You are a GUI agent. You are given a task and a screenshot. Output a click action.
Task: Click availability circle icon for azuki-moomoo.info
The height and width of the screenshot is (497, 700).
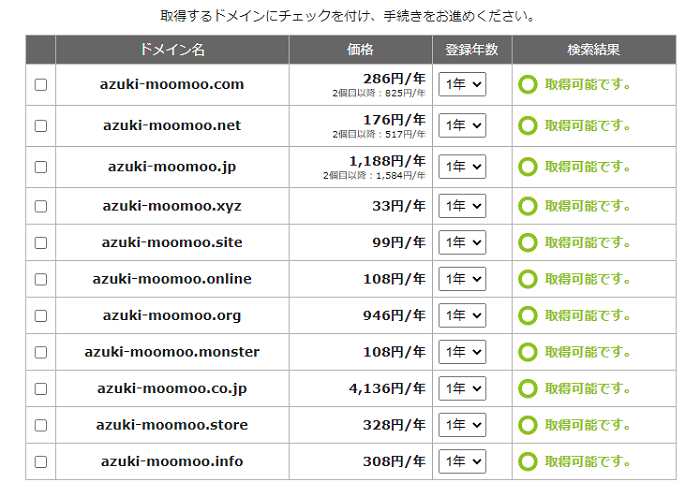[x=527, y=461]
